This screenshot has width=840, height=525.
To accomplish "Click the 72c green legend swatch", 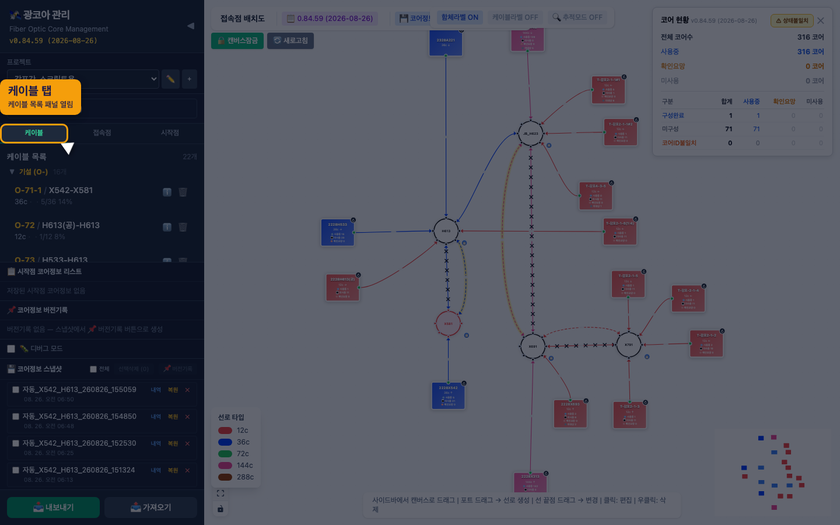I will point(225,454).
